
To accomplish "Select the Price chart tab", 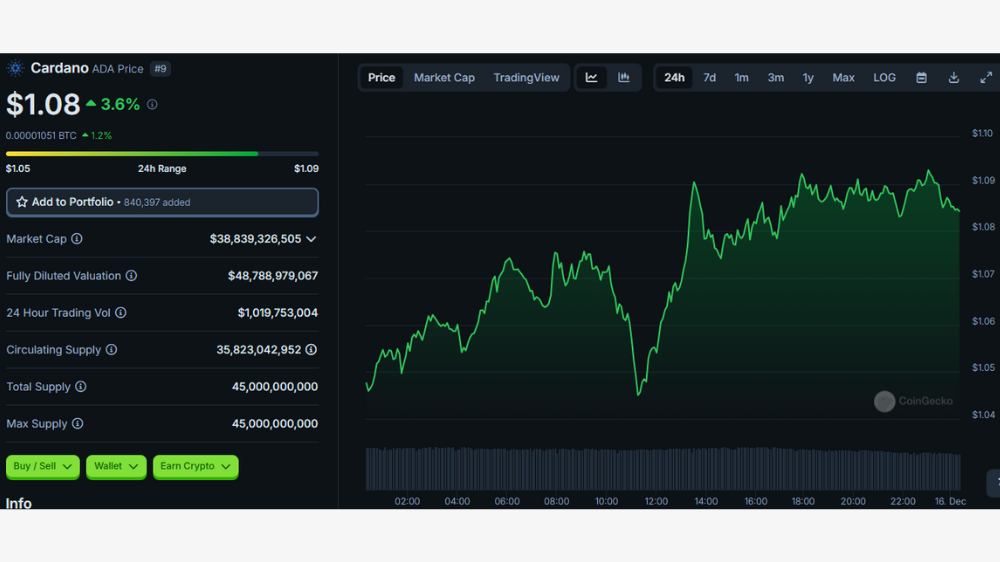I will (x=381, y=78).
